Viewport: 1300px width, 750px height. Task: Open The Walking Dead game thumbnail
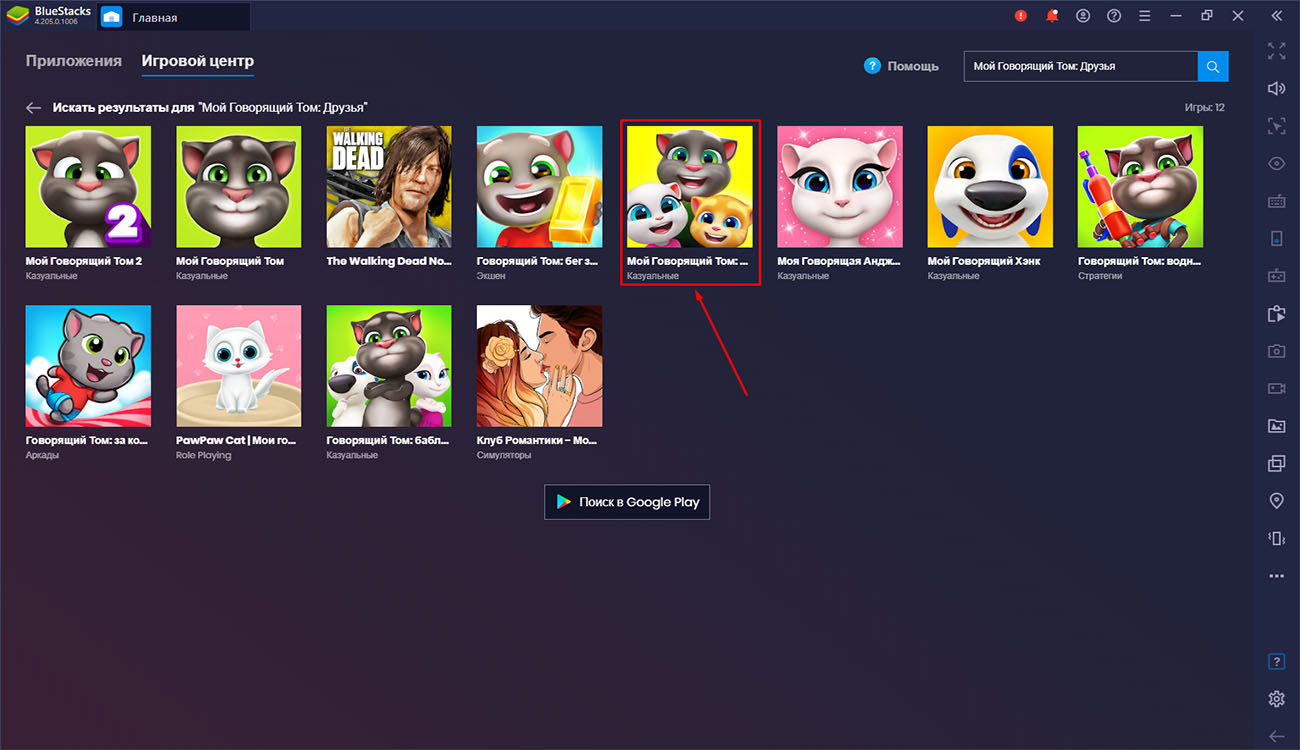(x=389, y=186)
